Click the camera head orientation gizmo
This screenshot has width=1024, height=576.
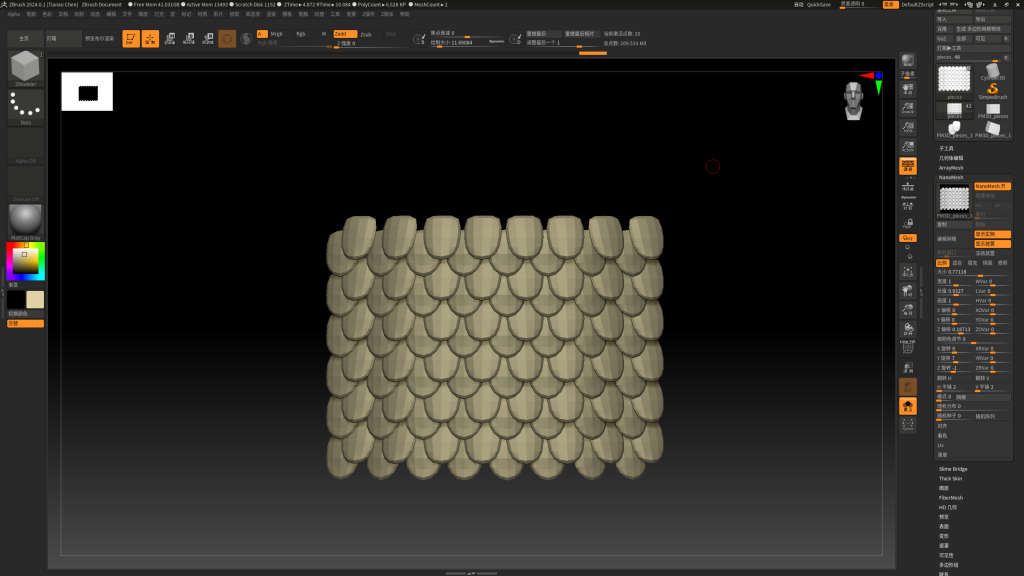852,99
